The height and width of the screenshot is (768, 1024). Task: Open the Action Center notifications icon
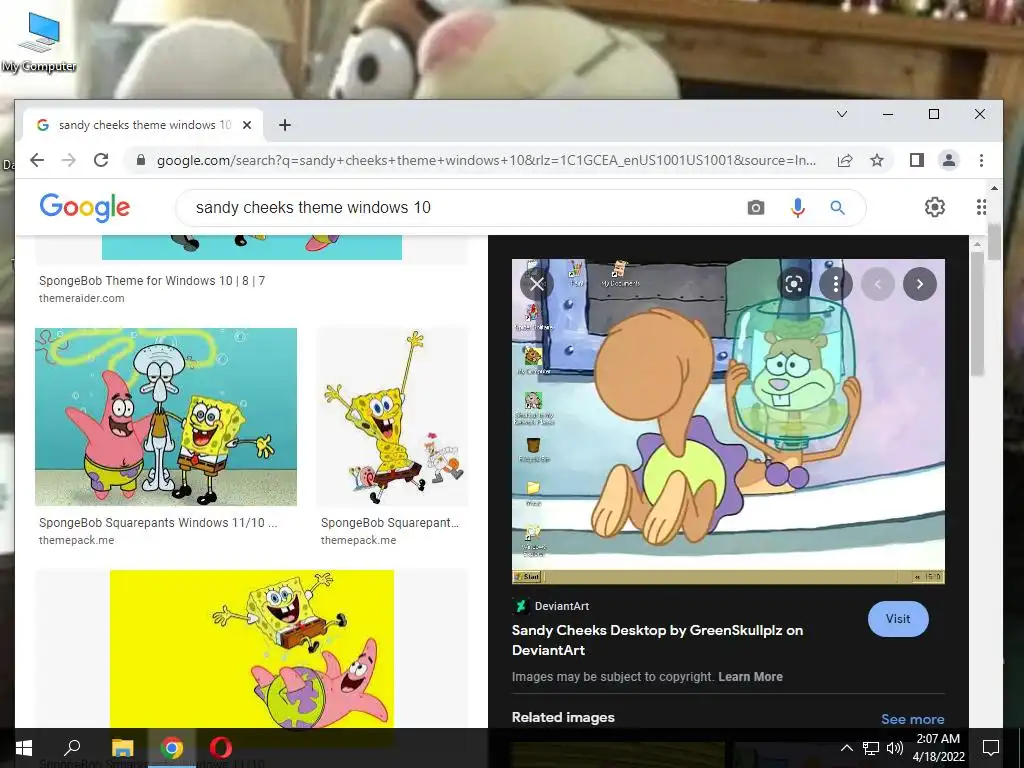coord(991,748)
